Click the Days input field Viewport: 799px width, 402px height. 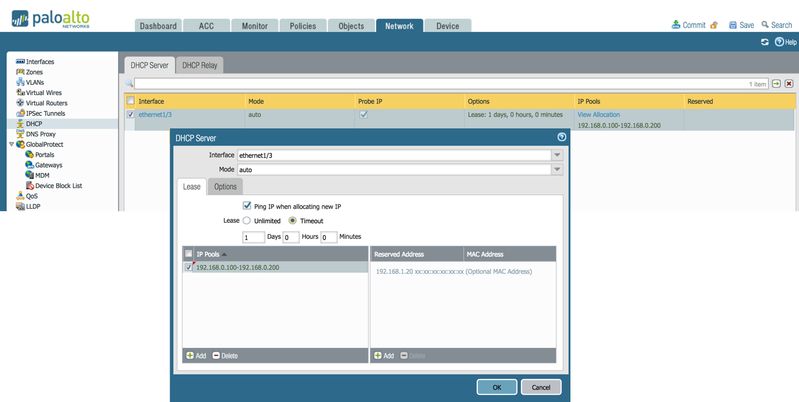(x=253, y=237)
